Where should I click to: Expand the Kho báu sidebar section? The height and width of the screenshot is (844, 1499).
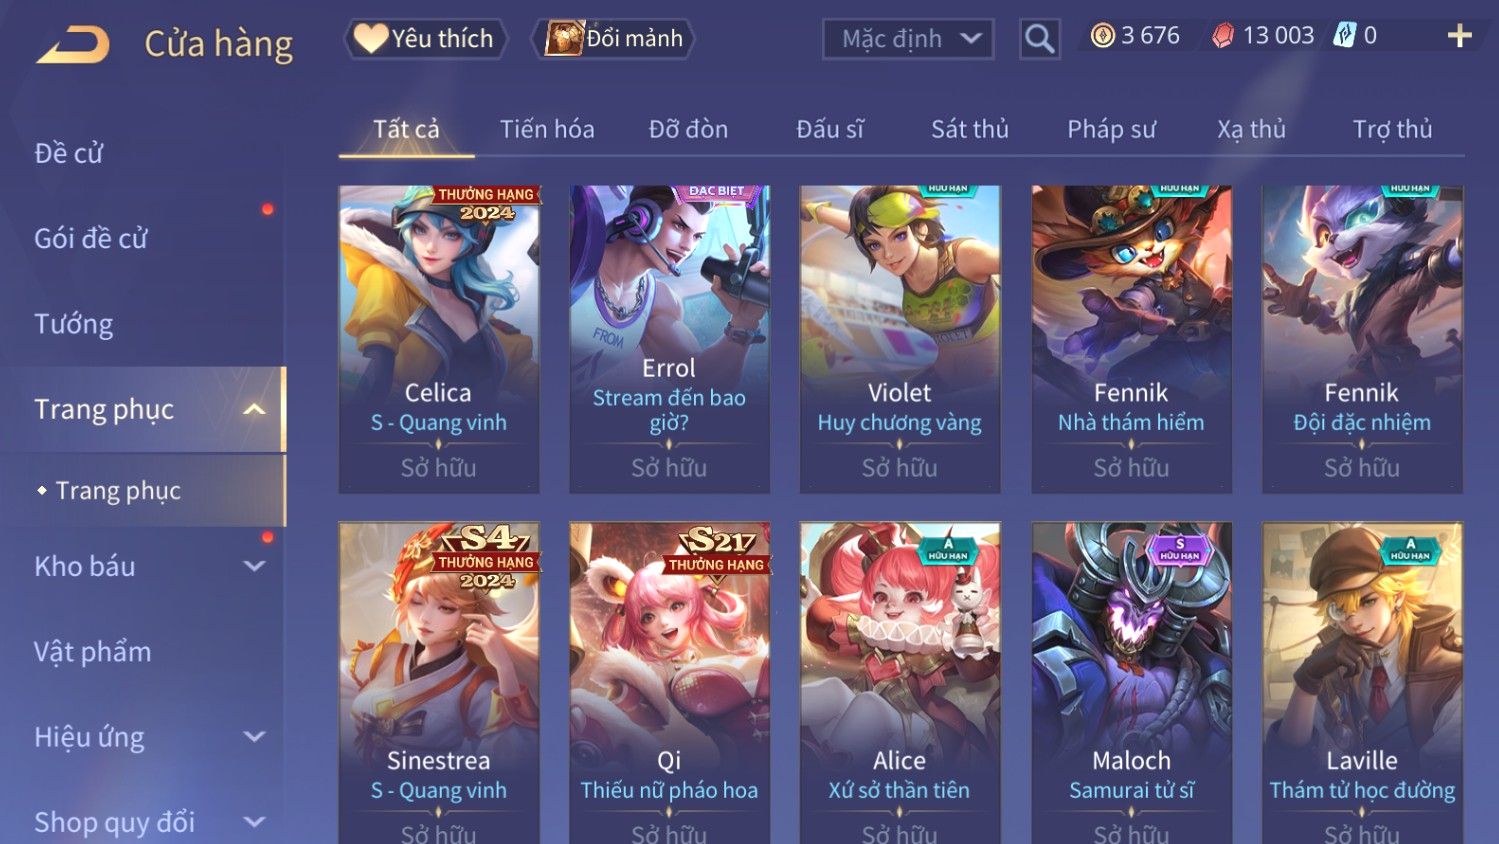tap(254, 566)
